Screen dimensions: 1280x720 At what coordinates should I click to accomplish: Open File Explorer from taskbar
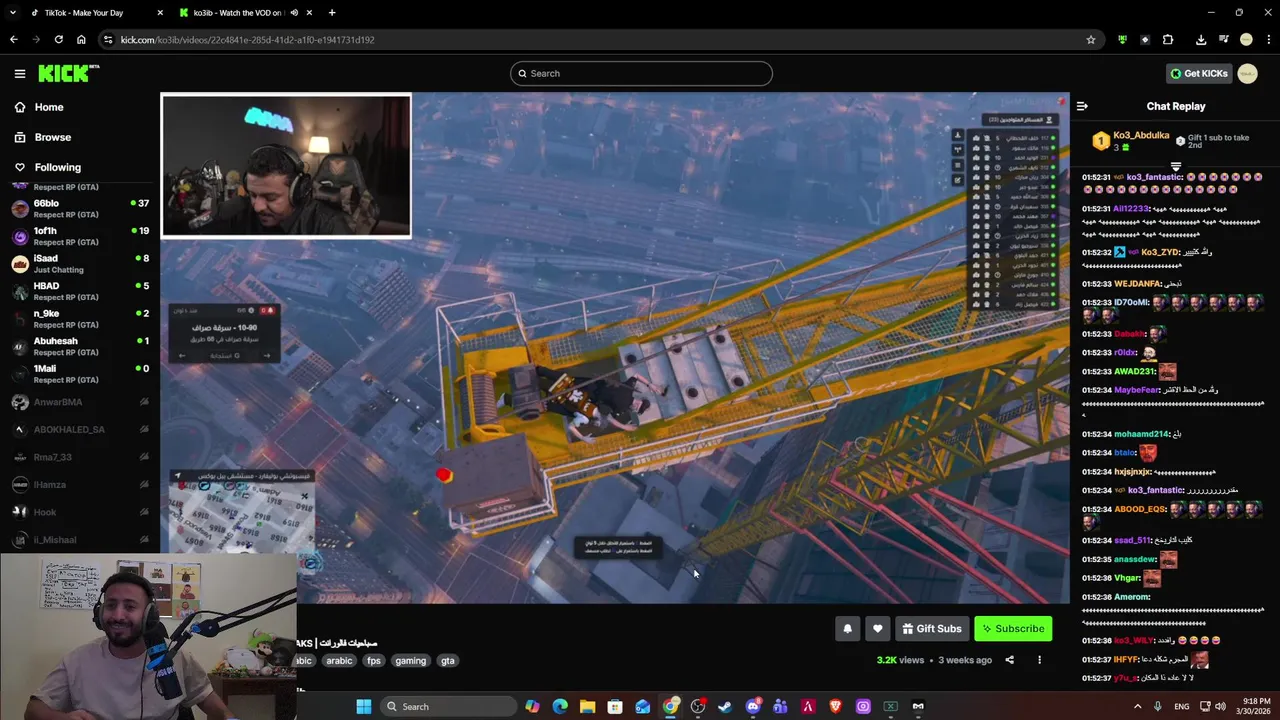tap(587, 707)
